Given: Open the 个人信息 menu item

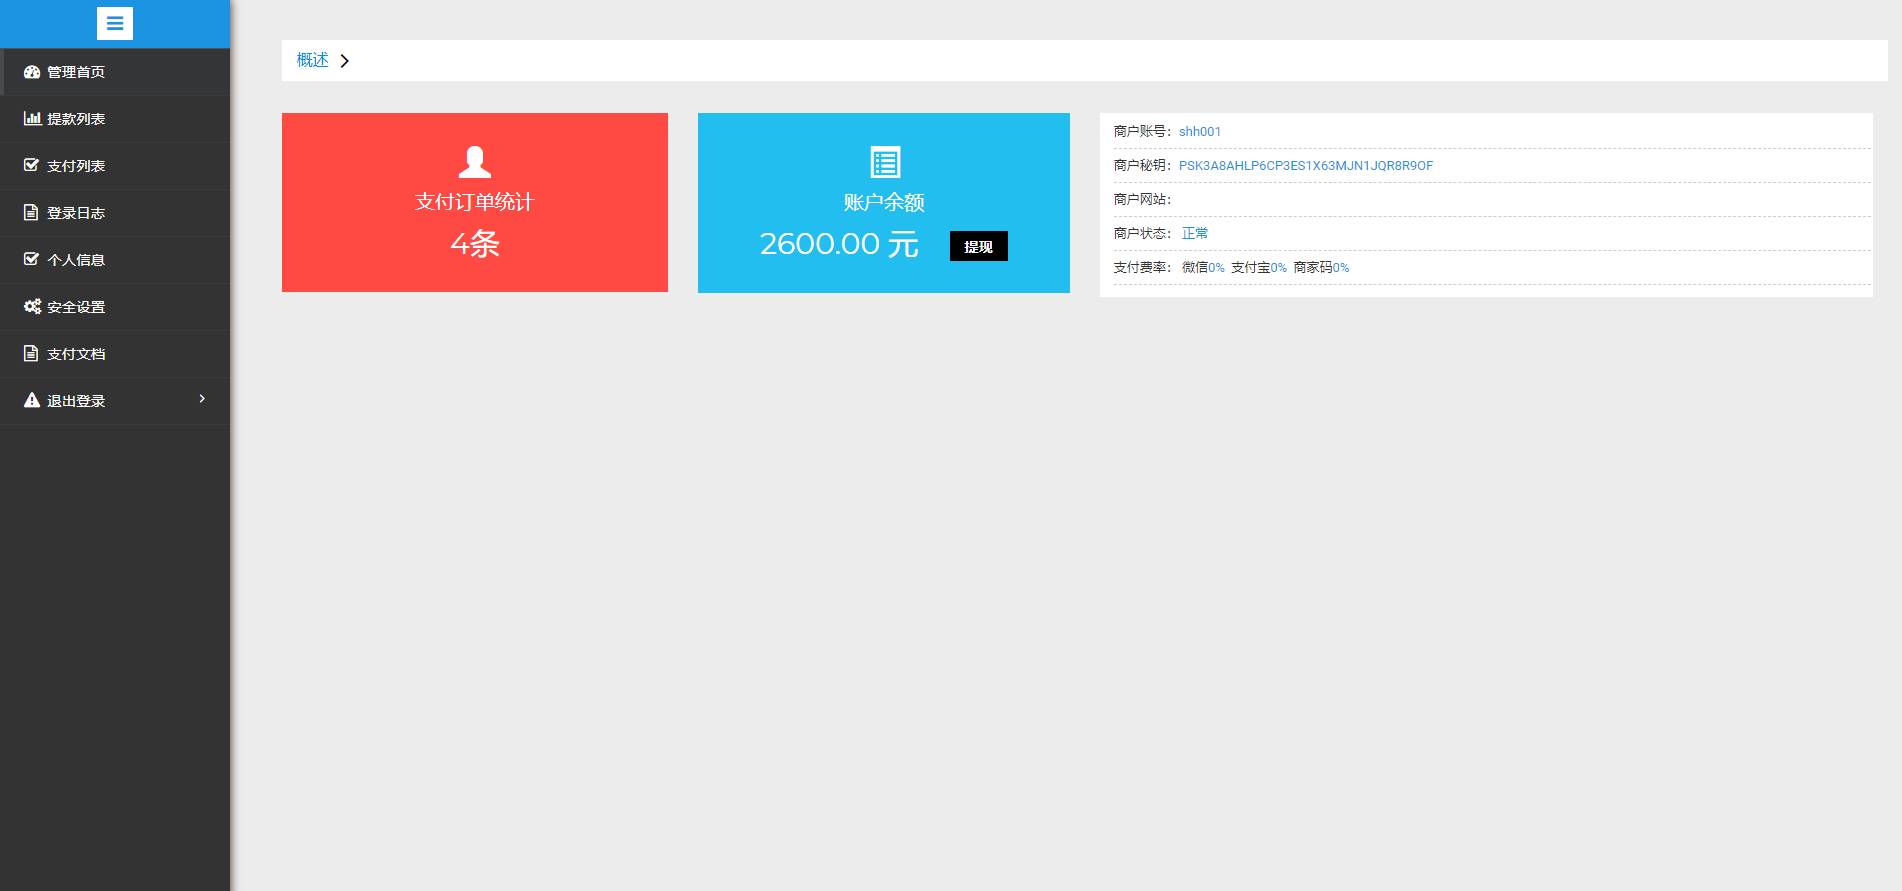Looking at the screenshot, I should point(76,260).
